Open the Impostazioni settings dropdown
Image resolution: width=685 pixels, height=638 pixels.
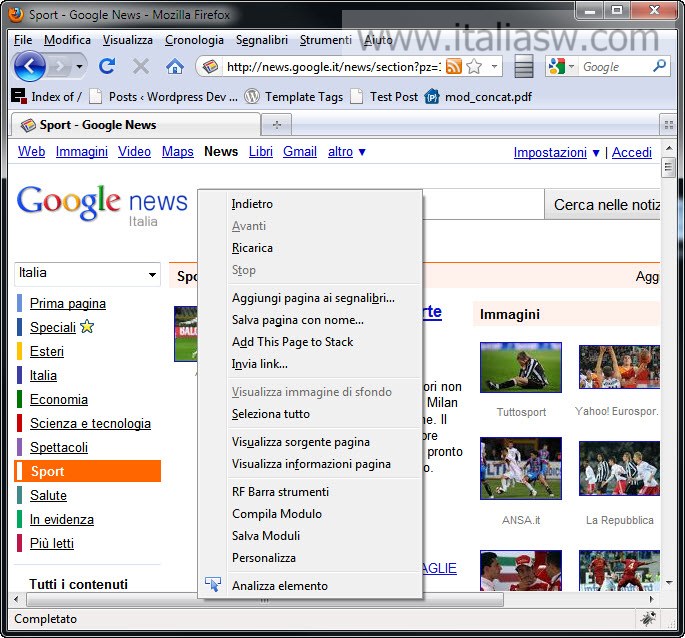pyautogui.click(x=557, y=153)
